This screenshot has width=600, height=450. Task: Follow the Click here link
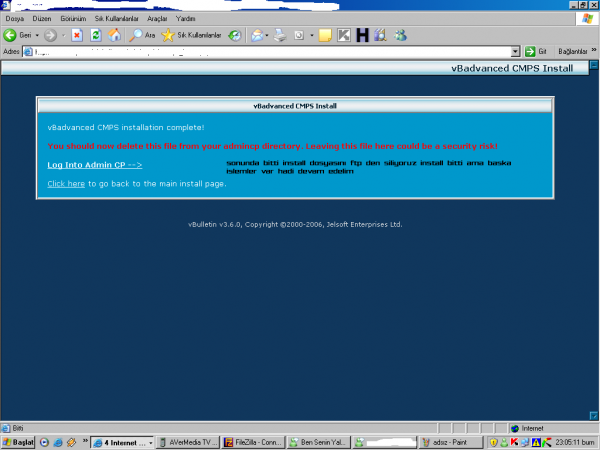66,184
